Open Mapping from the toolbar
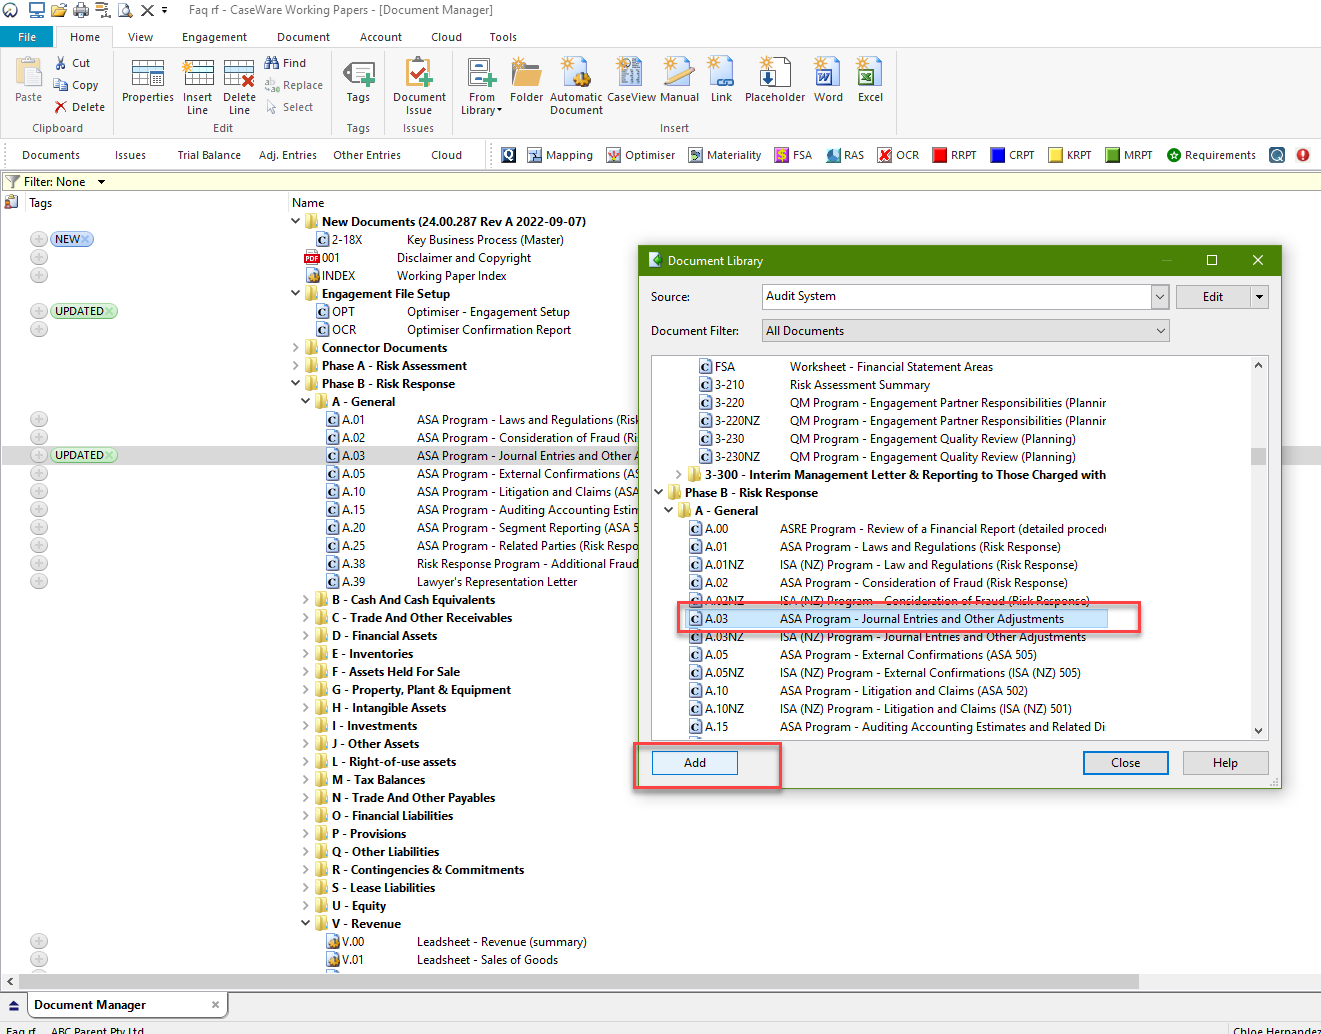1321x1034 pixels. click(560, 155)
